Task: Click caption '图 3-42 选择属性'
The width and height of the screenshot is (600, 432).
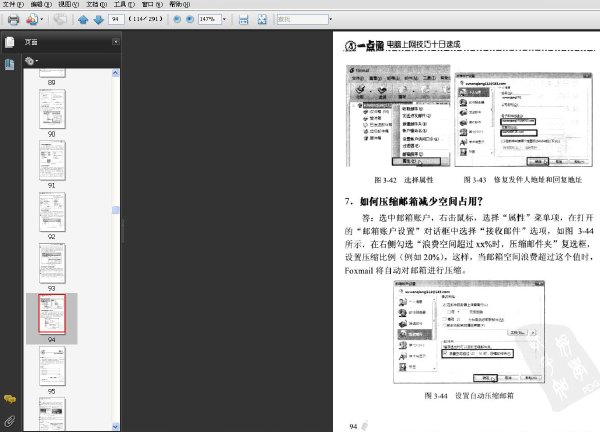Action: 404,180
